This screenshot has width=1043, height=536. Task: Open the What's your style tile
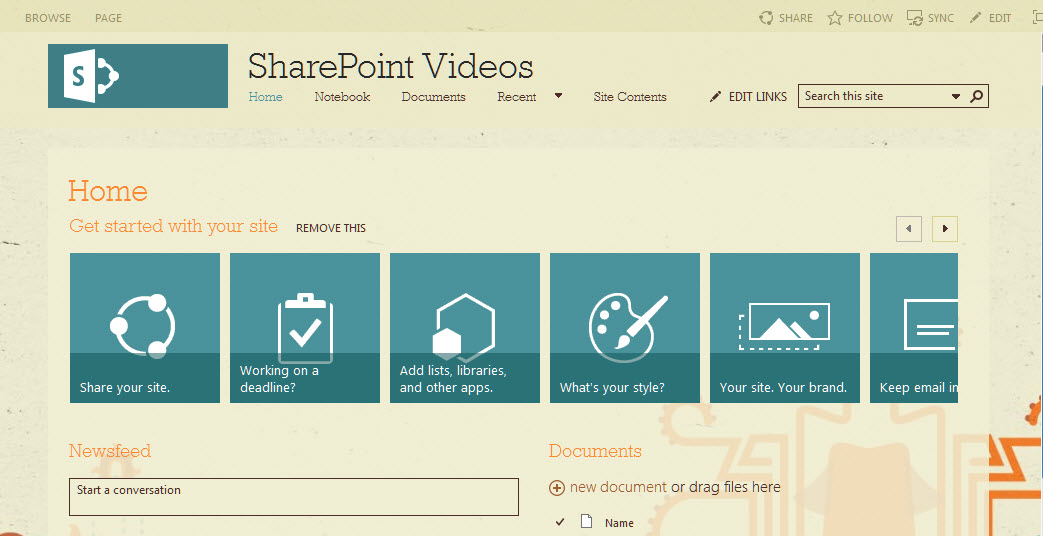(625, 328)
